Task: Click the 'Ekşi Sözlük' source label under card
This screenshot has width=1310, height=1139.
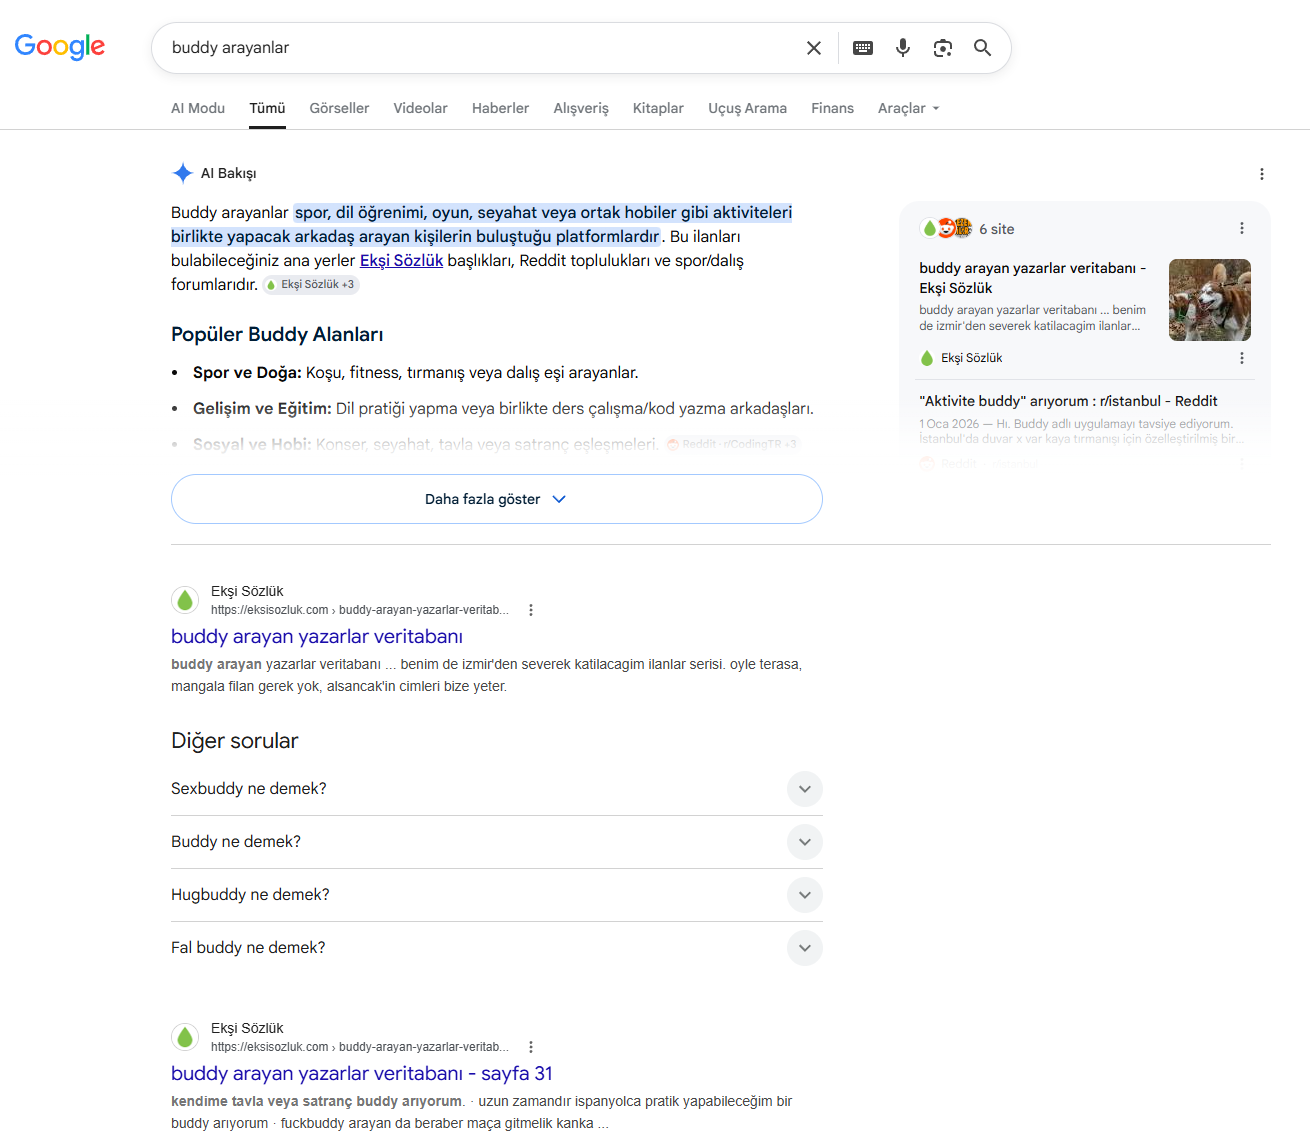Action: pyautogui.click(x=971, y=358)
